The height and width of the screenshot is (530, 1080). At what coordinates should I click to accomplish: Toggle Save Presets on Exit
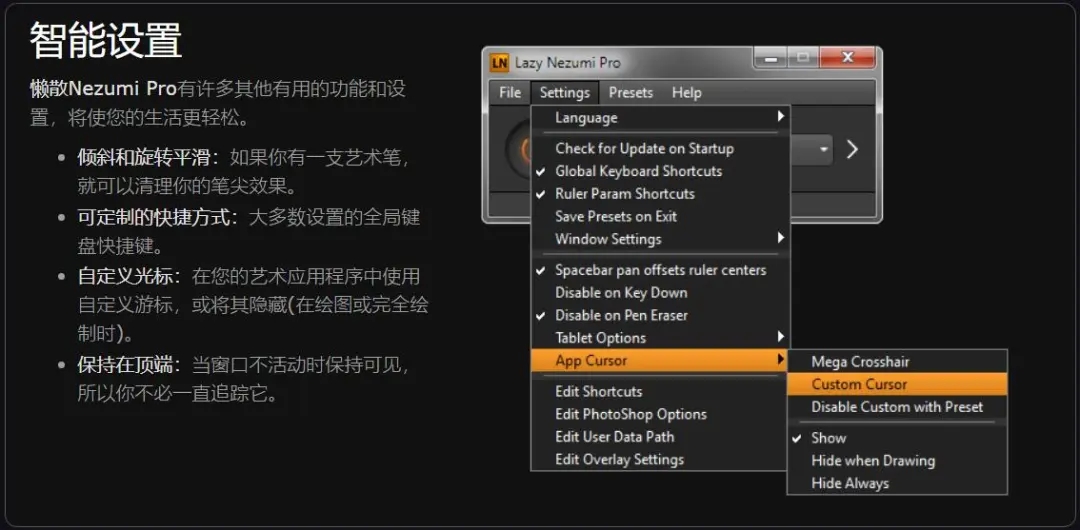point(661,216)
